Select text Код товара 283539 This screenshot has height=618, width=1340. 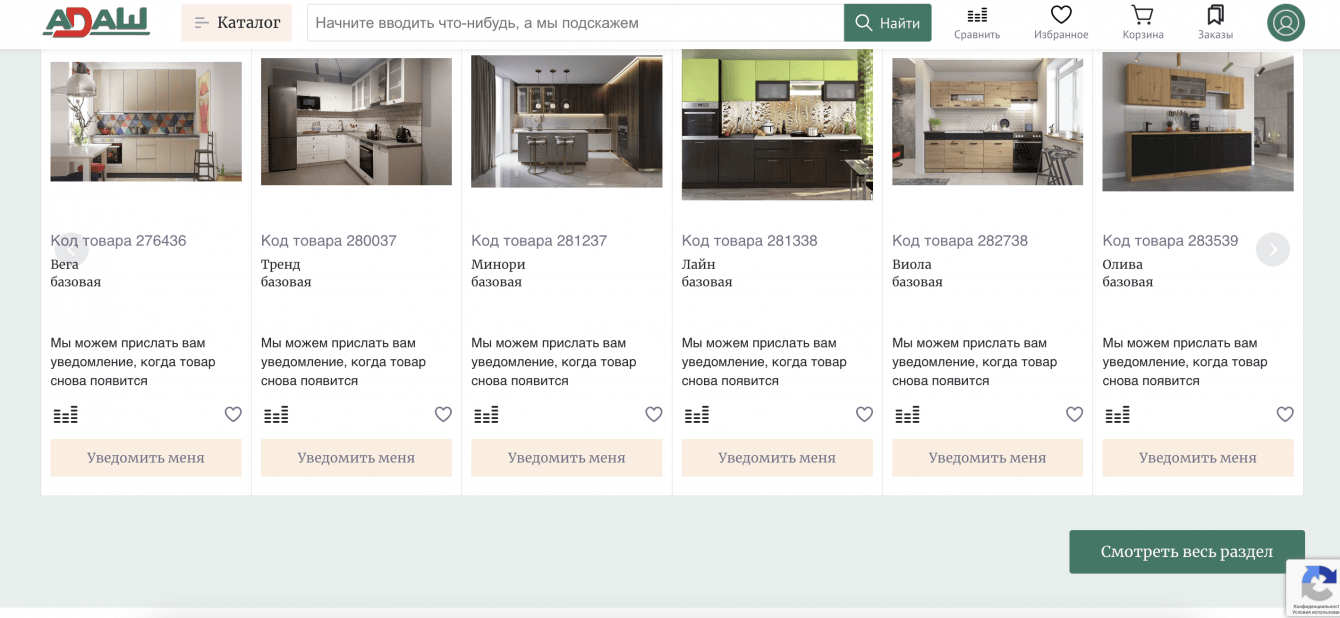(1171, 241)
